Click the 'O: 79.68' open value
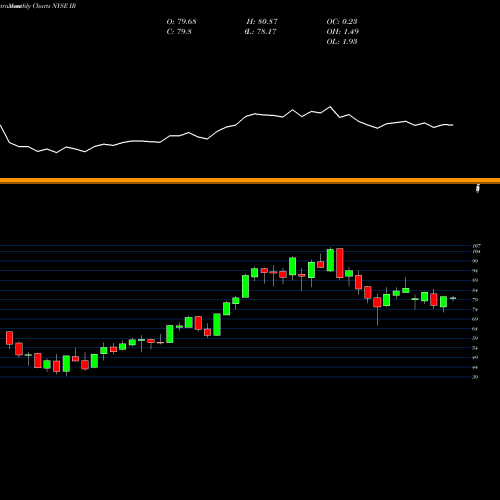Screen dimensions: 500x500 tap(181, 22)
